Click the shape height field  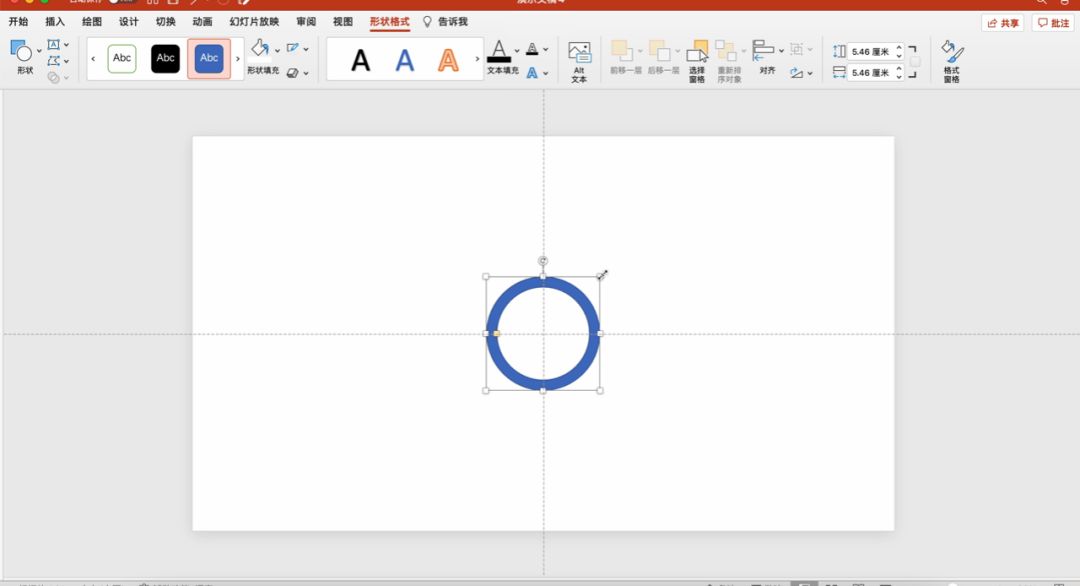point(871,52)
